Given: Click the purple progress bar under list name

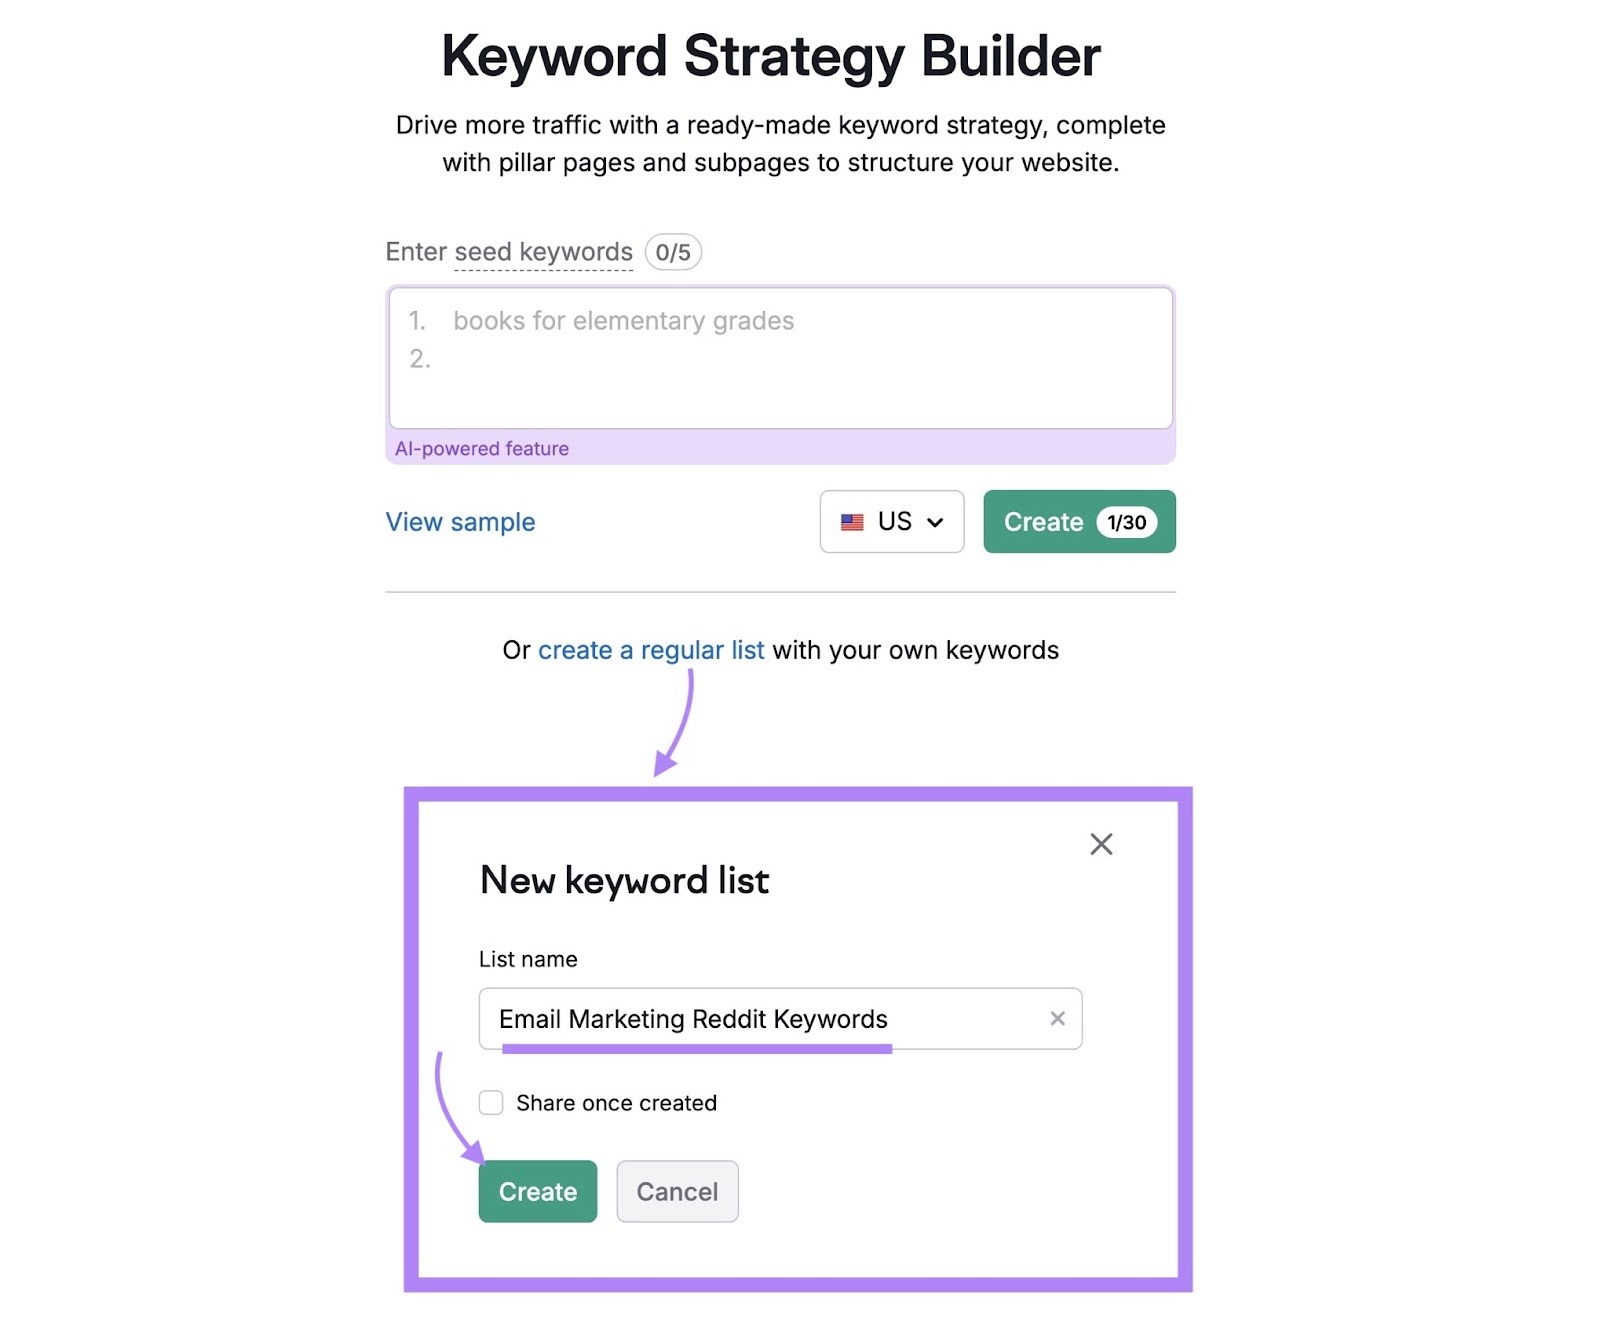Looking at the screenshot, I should [697, 1050].
